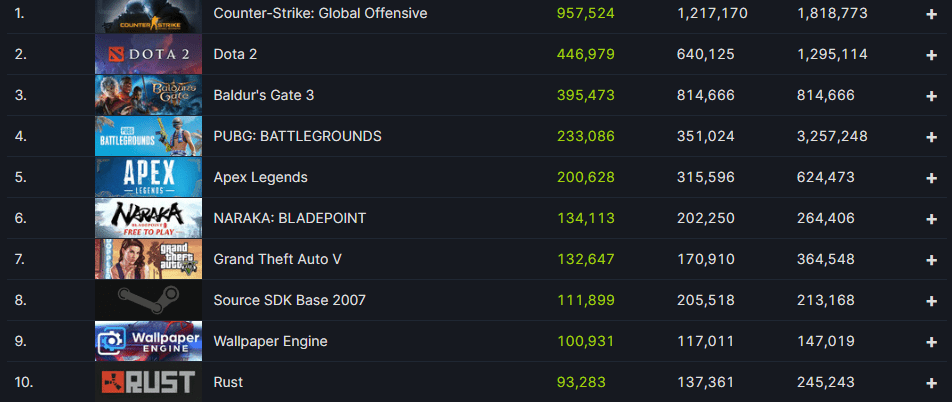Open the Steam logo thumbnail for Source SDK

(148, 300)
